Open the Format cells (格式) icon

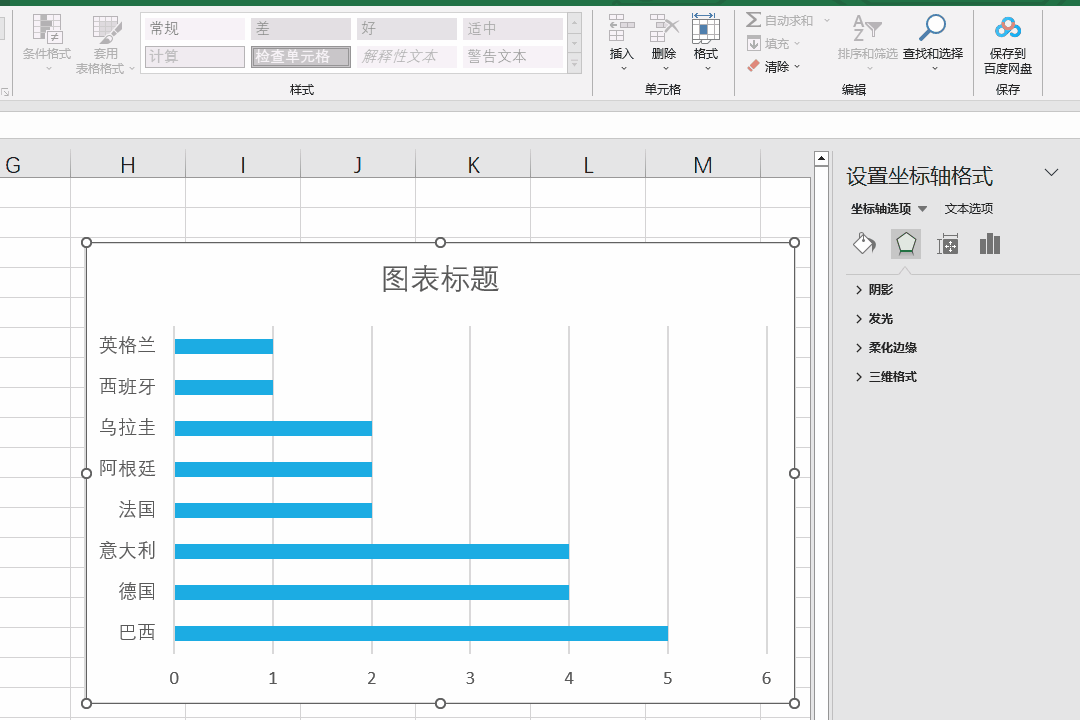[706, 29]
